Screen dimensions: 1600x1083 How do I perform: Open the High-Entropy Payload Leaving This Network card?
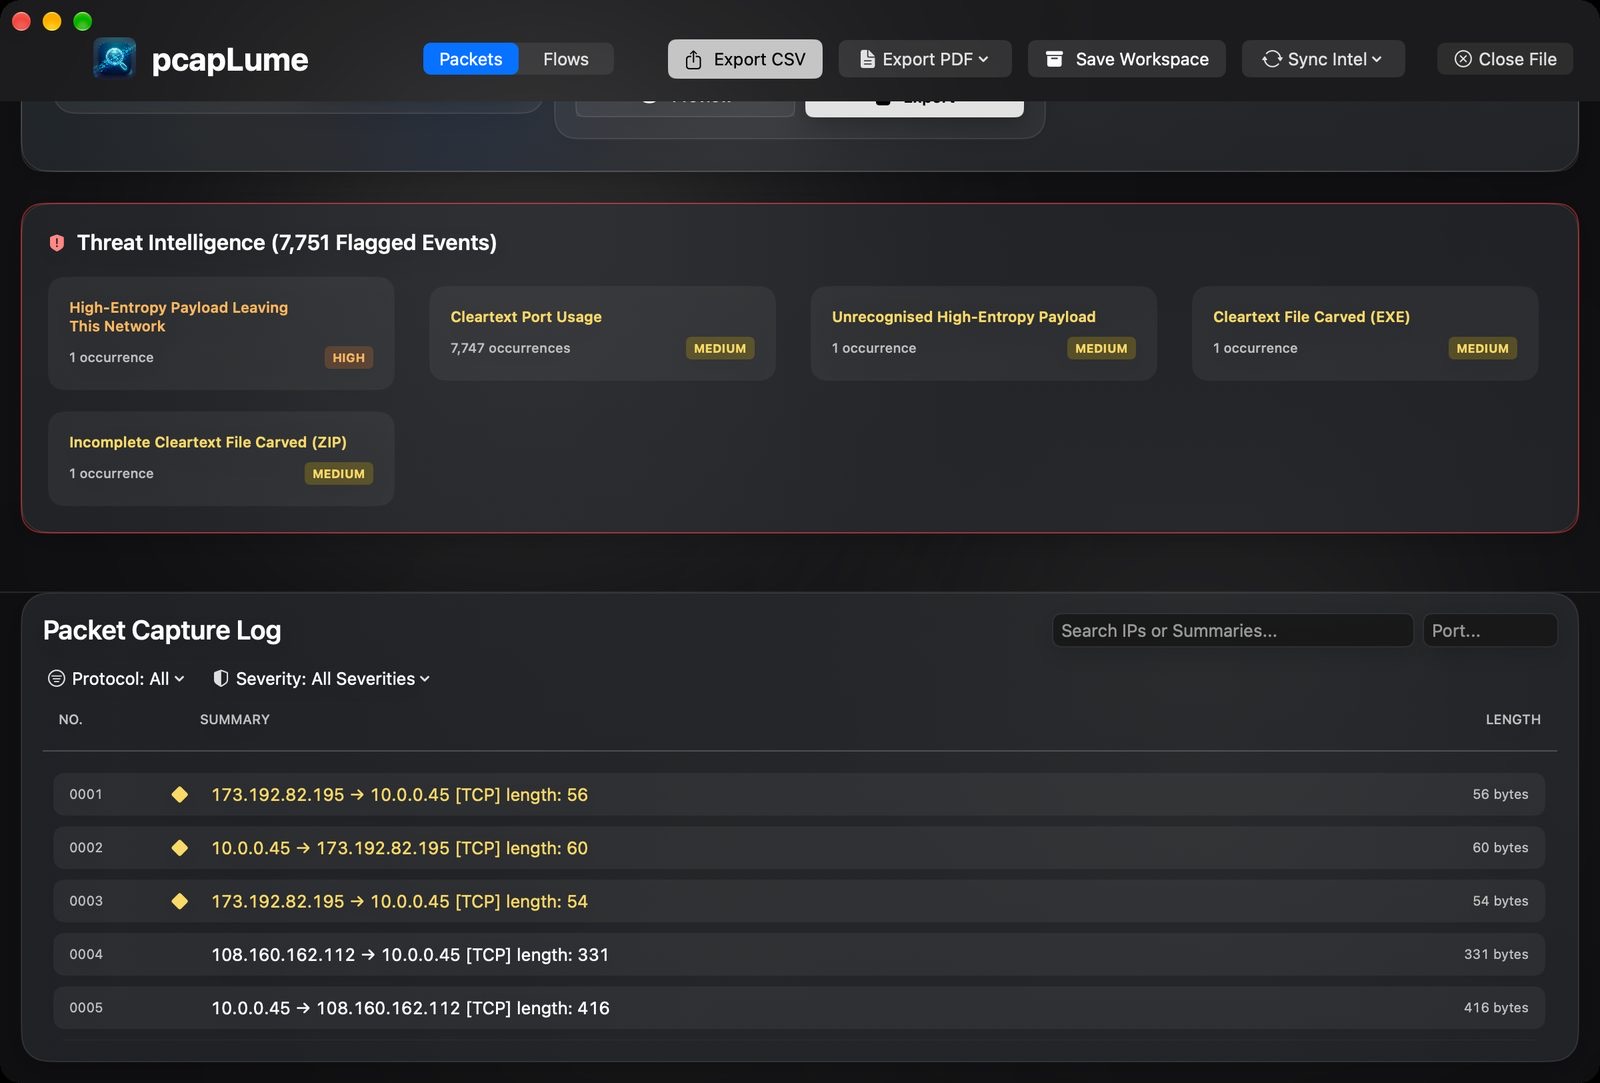click(x=221, y=333)
